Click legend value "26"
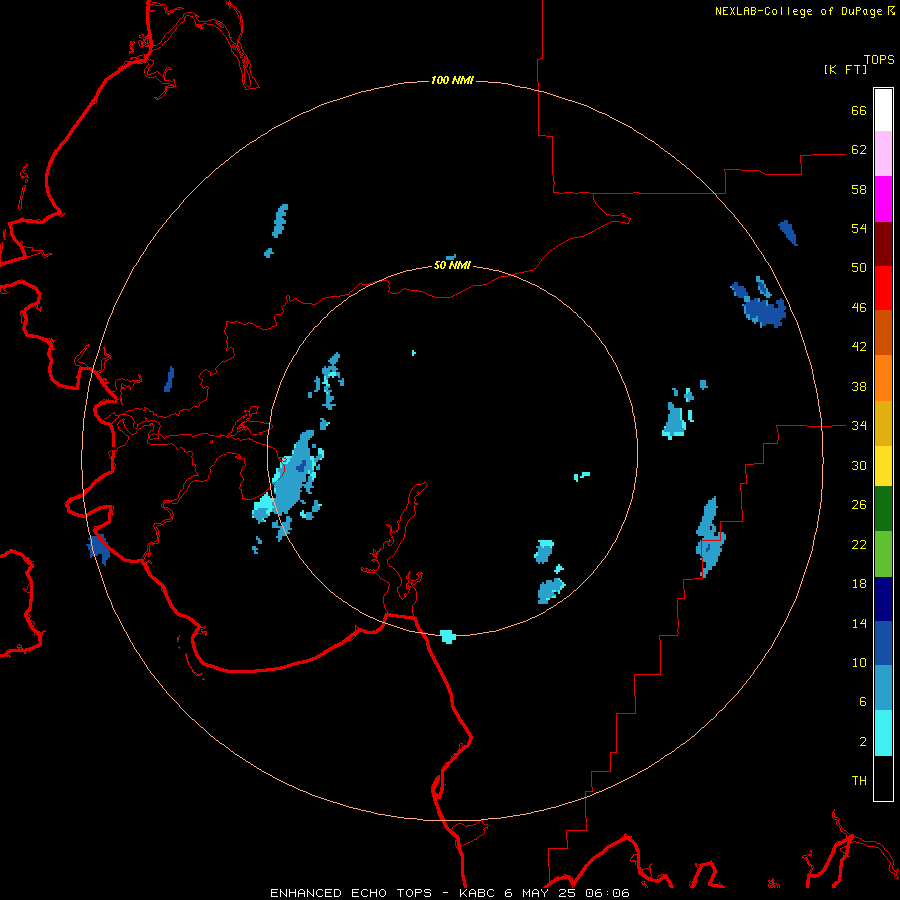Viewport: 900px width, 900px height. (x=859, y=505)
